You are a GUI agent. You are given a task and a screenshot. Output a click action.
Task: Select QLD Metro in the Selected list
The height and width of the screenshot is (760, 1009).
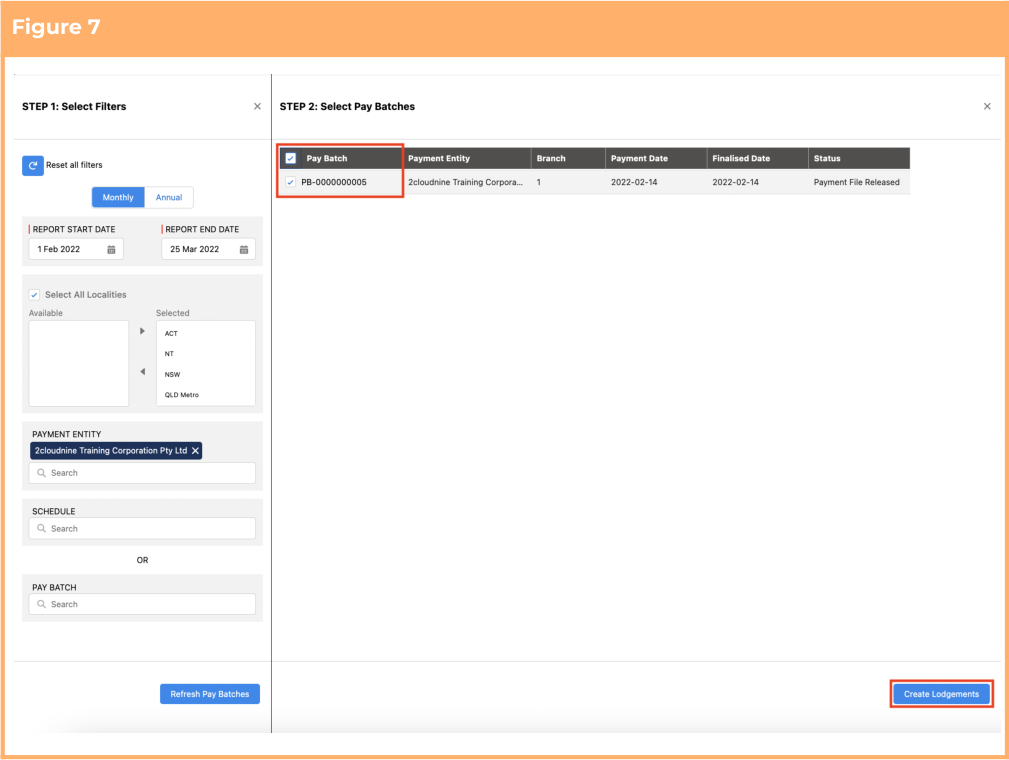[x=181, y=395]
